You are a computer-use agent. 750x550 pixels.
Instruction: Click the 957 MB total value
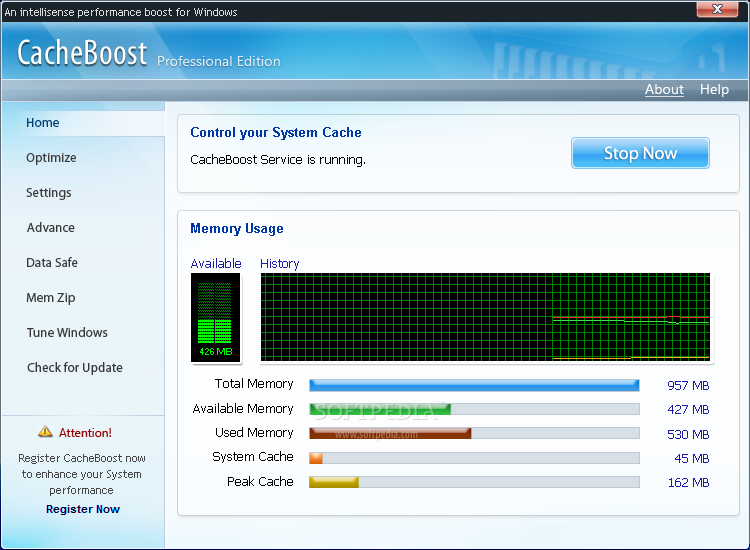coord(688,385)
